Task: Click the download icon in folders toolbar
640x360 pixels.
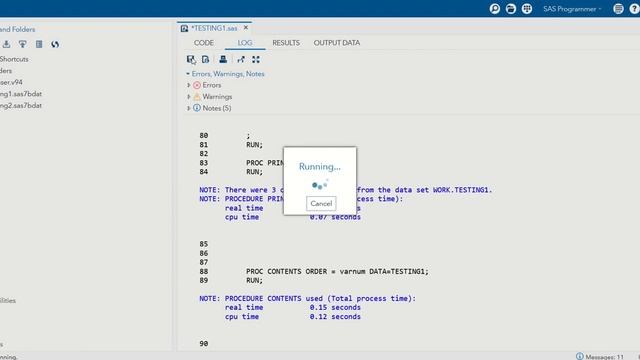Action: (7, 44)
